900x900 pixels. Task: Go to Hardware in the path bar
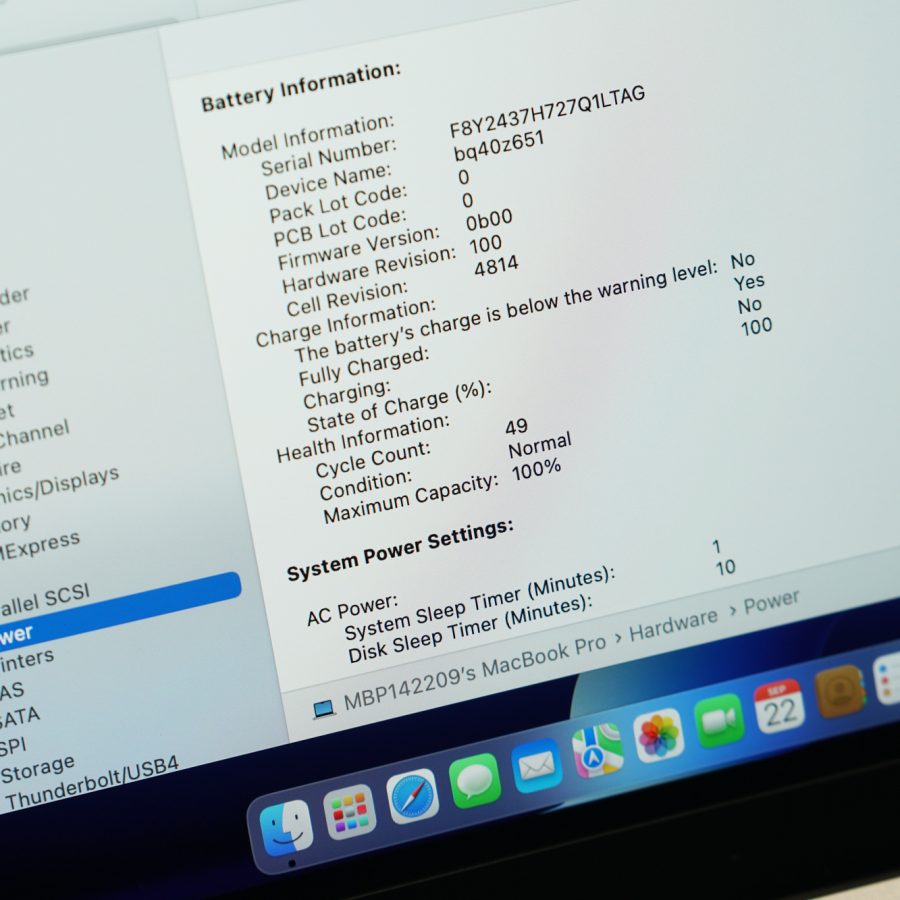coord(673,623)
